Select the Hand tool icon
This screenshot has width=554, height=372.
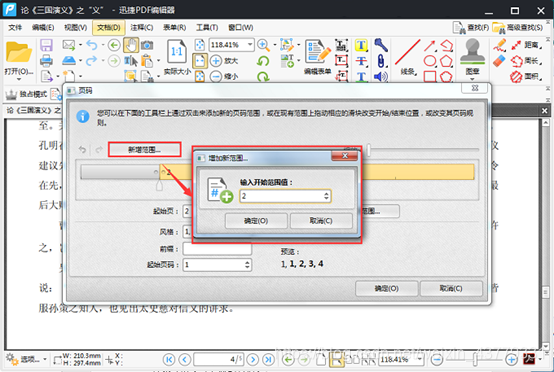[131, 45]
